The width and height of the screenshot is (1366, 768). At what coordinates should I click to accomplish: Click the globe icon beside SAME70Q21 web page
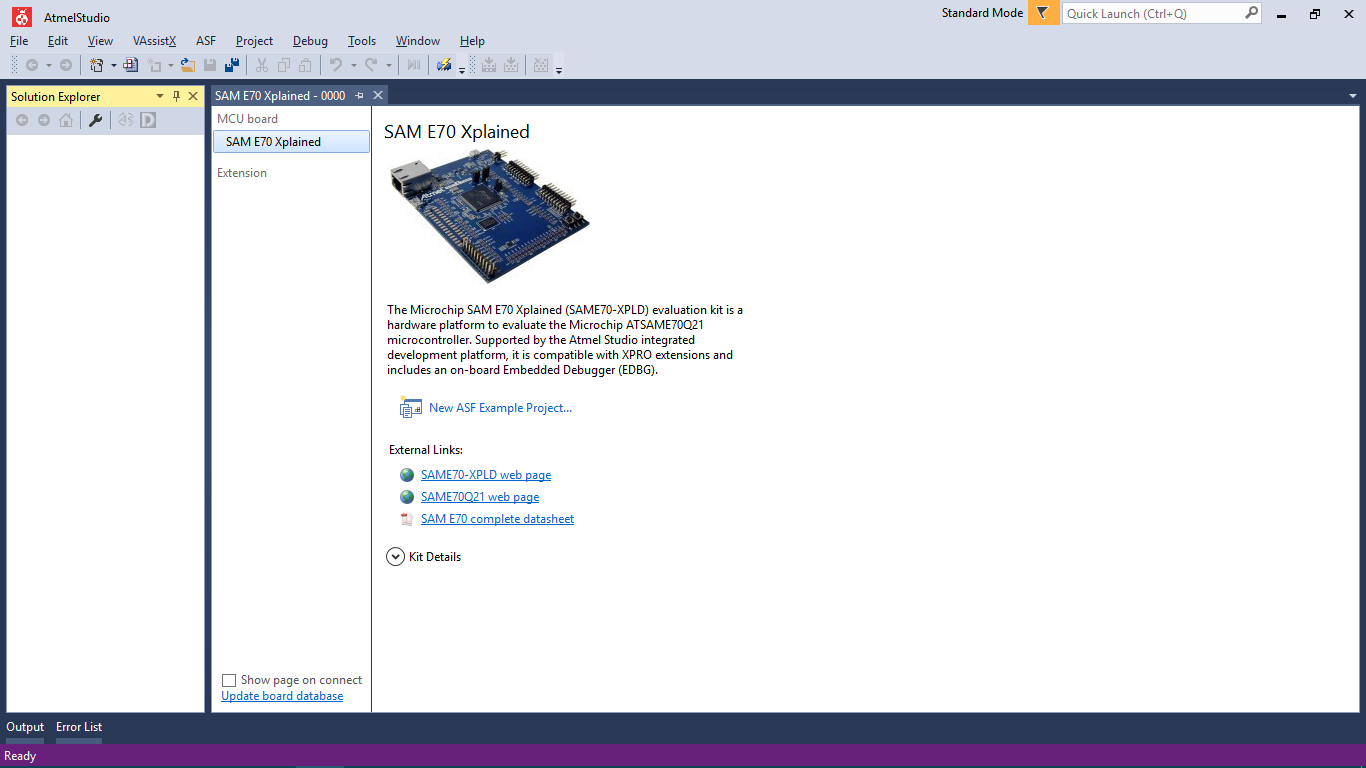pyautogui.click(x=407, y=497)
